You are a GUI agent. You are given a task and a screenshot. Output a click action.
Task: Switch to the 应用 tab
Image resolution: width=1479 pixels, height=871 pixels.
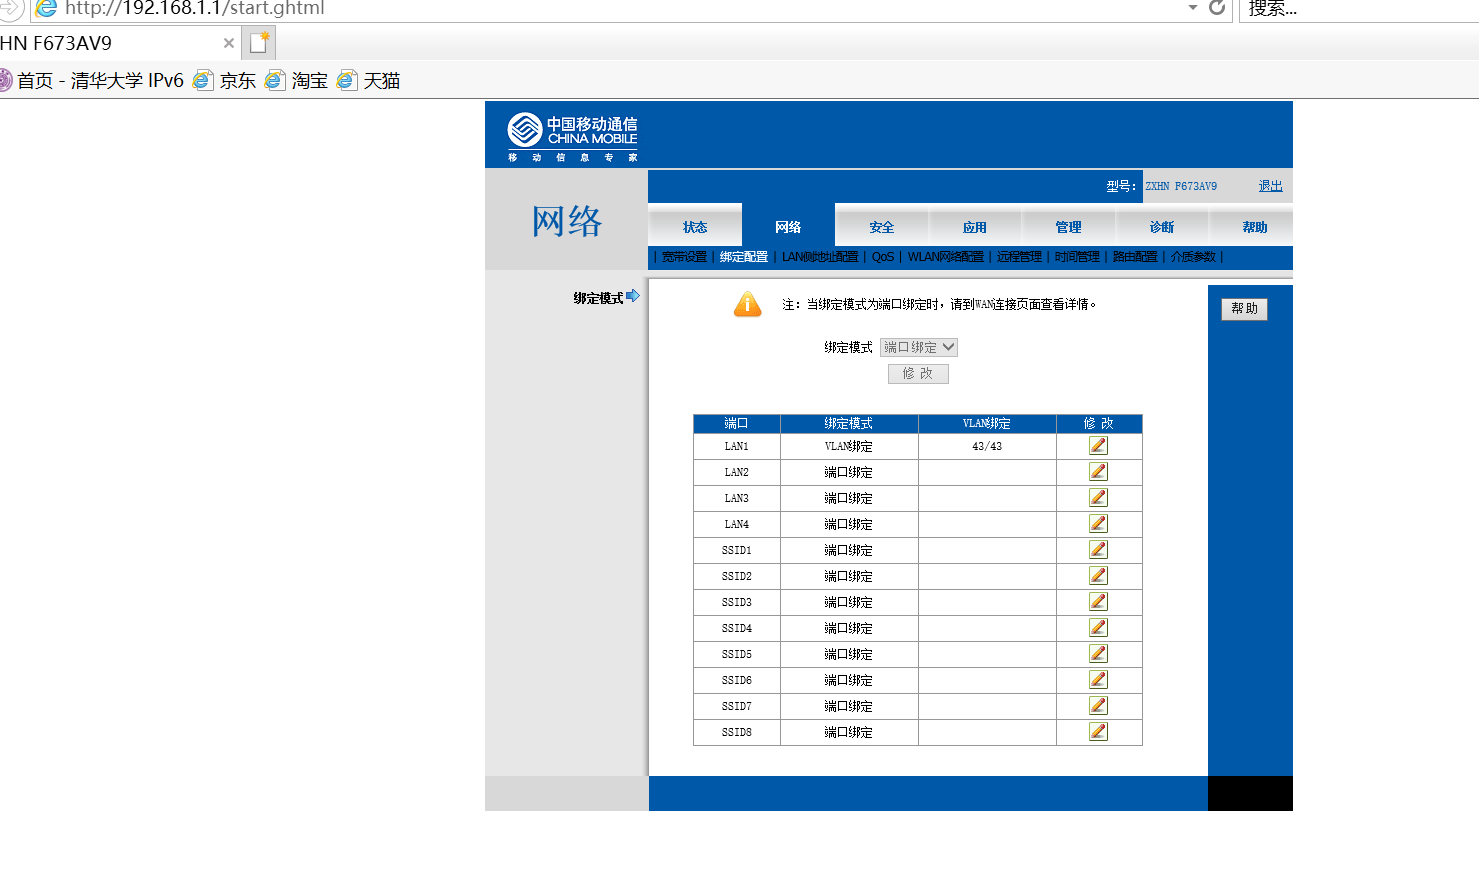coord(975,227)
